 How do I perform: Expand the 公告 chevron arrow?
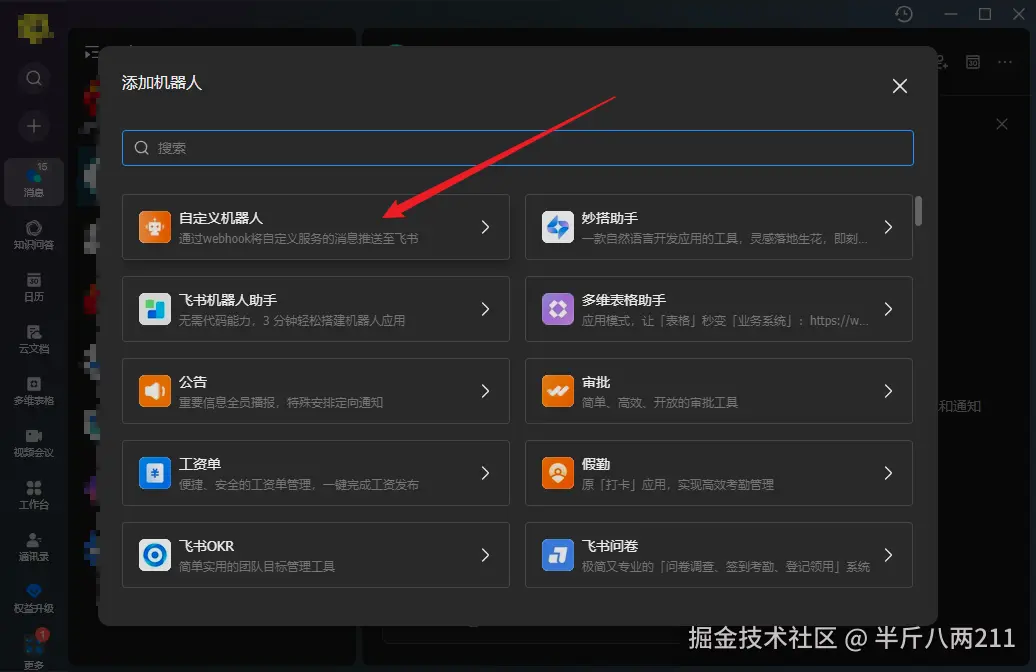[x=485, y=391]
